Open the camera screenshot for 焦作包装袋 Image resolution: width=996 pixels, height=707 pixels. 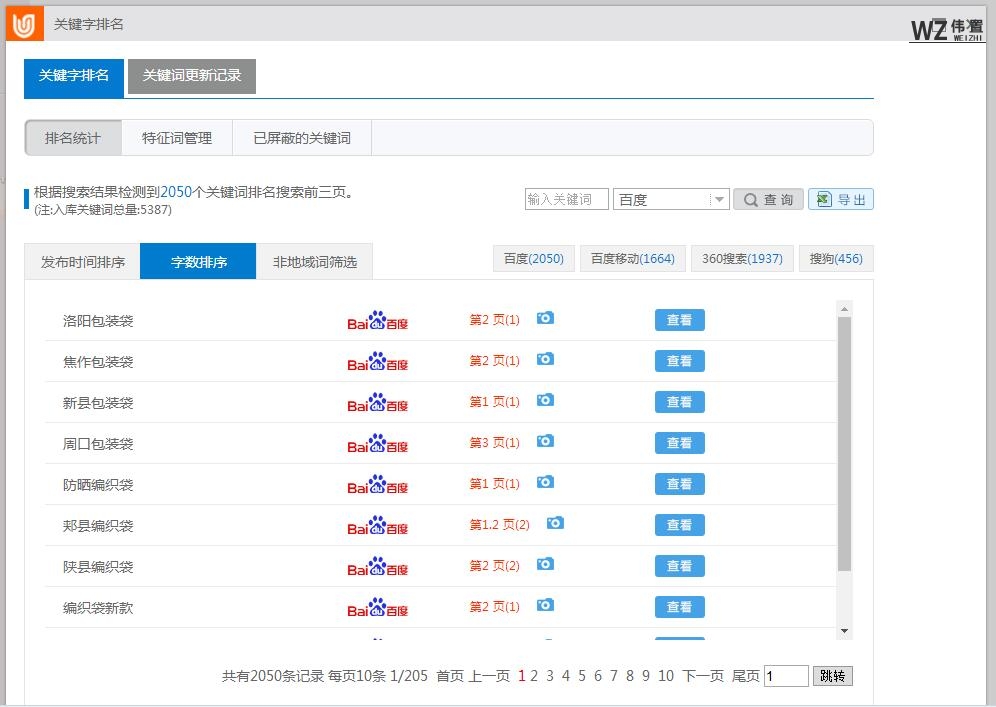[545, 359]
